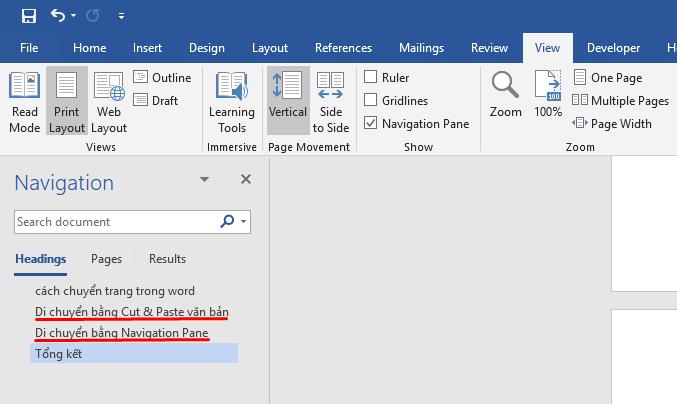Open the Undo history dropdown arrow
677x404 pixels.
click(73, 16)
